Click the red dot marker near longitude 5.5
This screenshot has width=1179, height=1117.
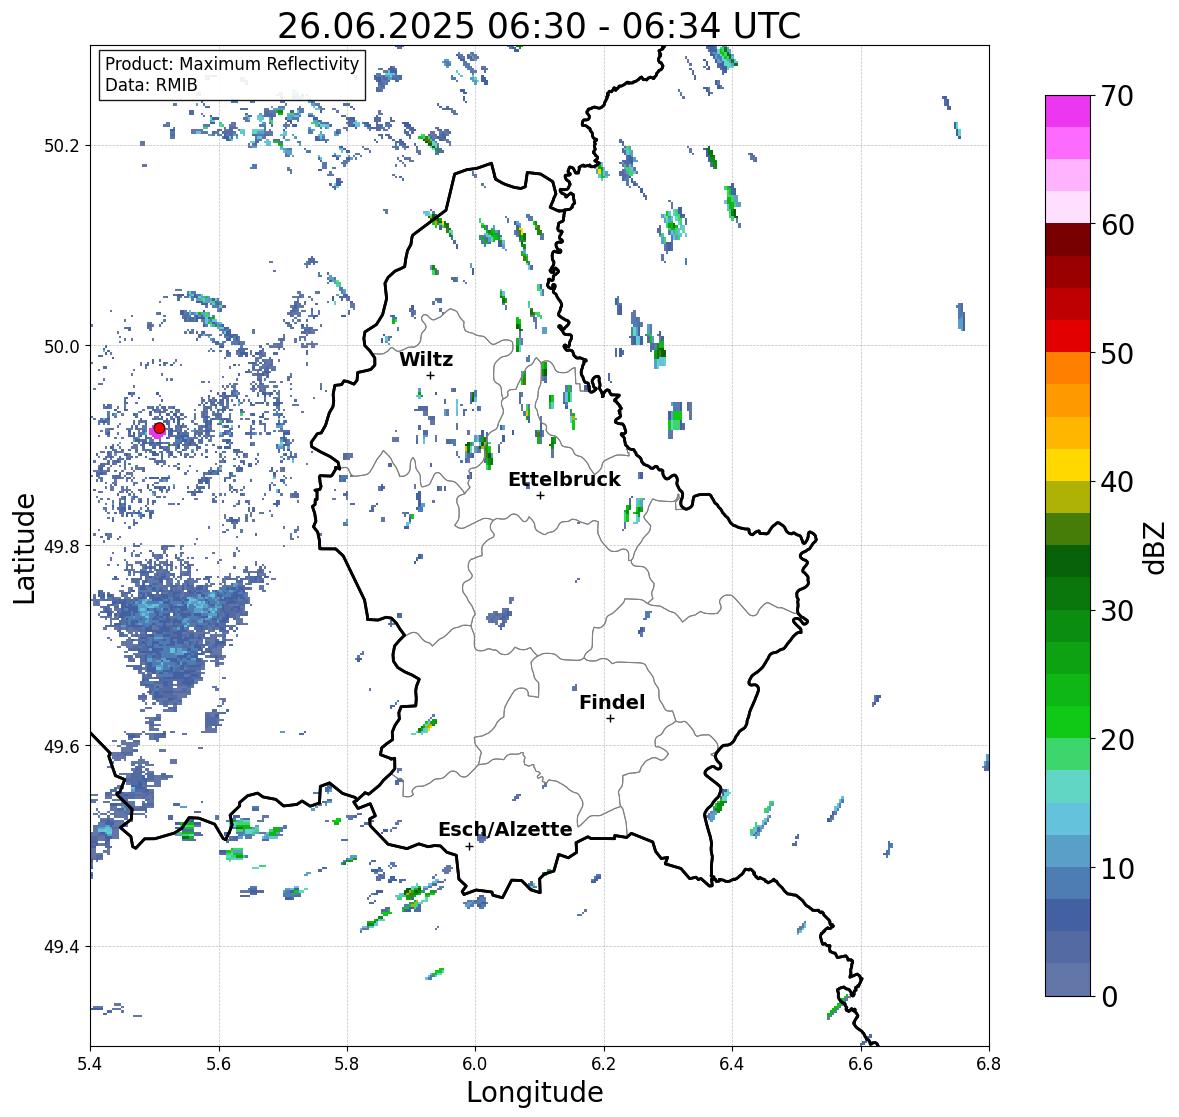[x=159, y=428]
